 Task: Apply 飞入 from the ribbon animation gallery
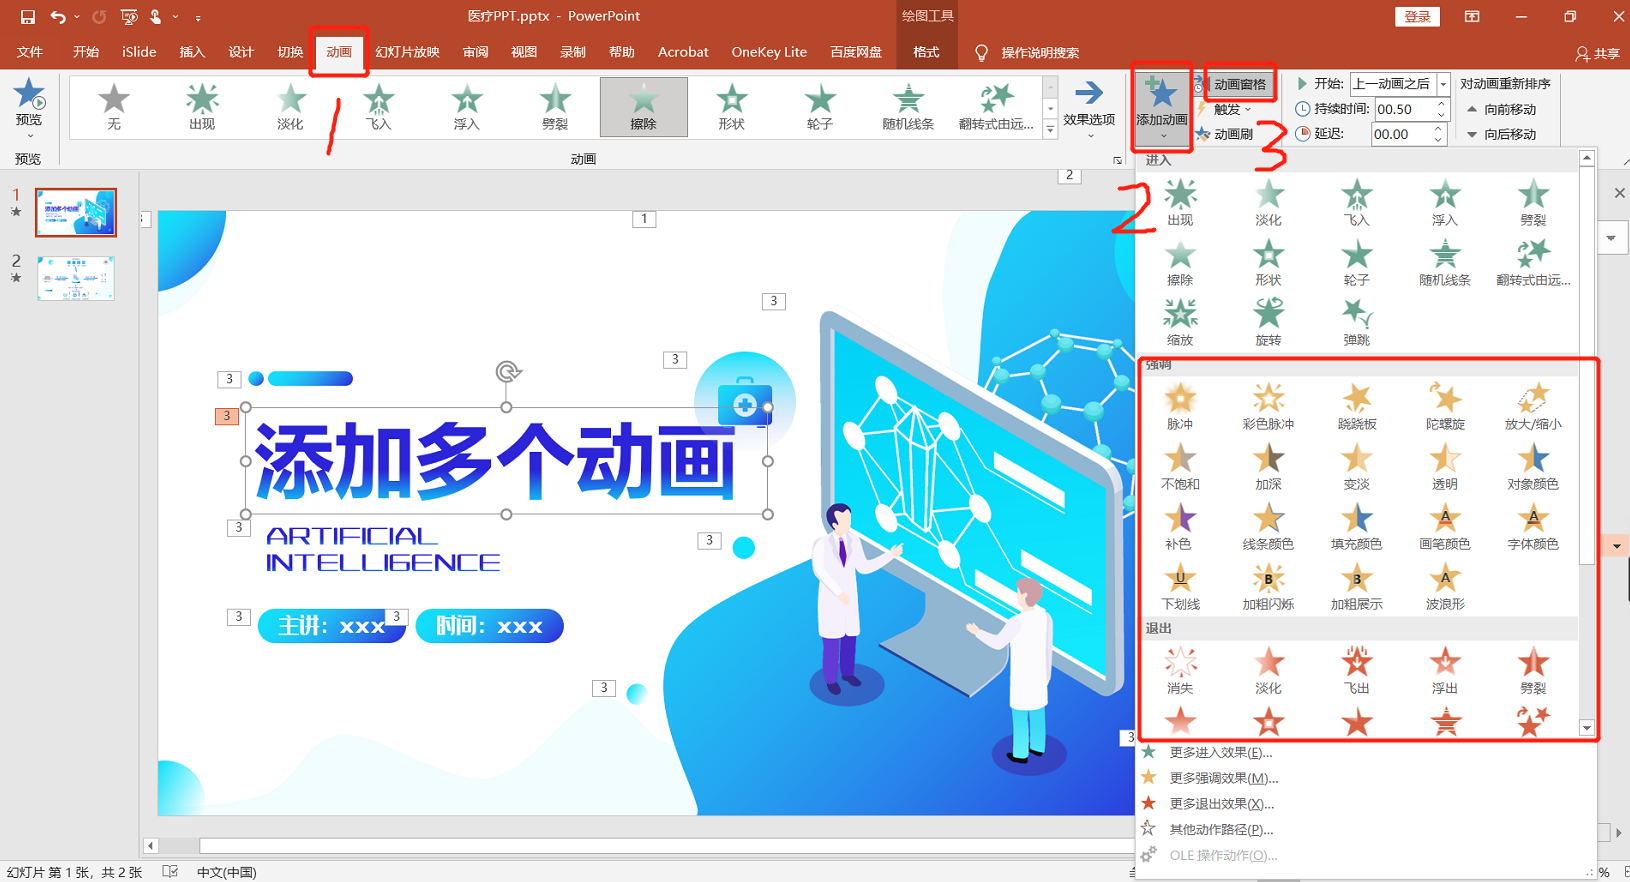pyautogui.click(x=378, y=107)
